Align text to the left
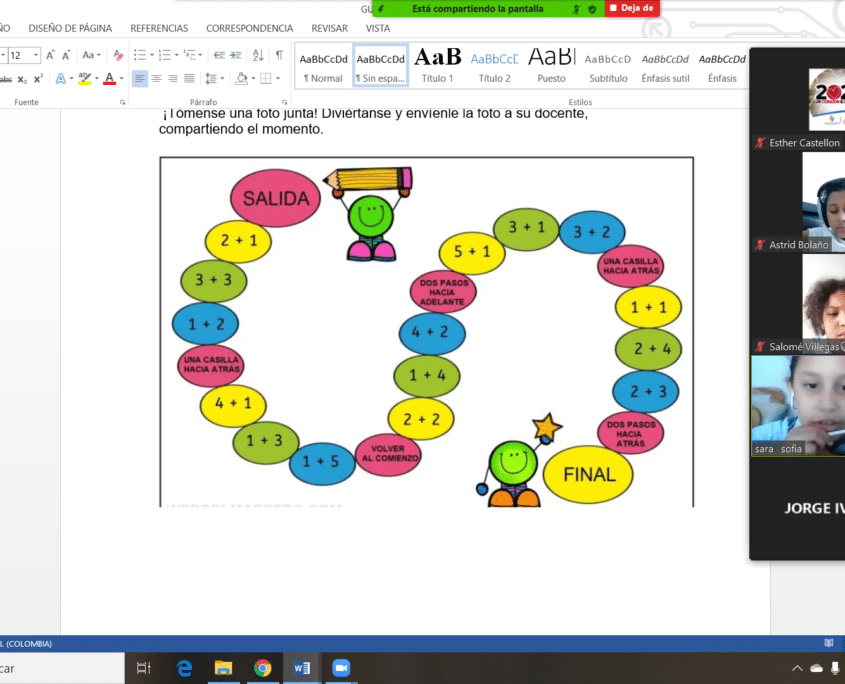 [140, 79]
